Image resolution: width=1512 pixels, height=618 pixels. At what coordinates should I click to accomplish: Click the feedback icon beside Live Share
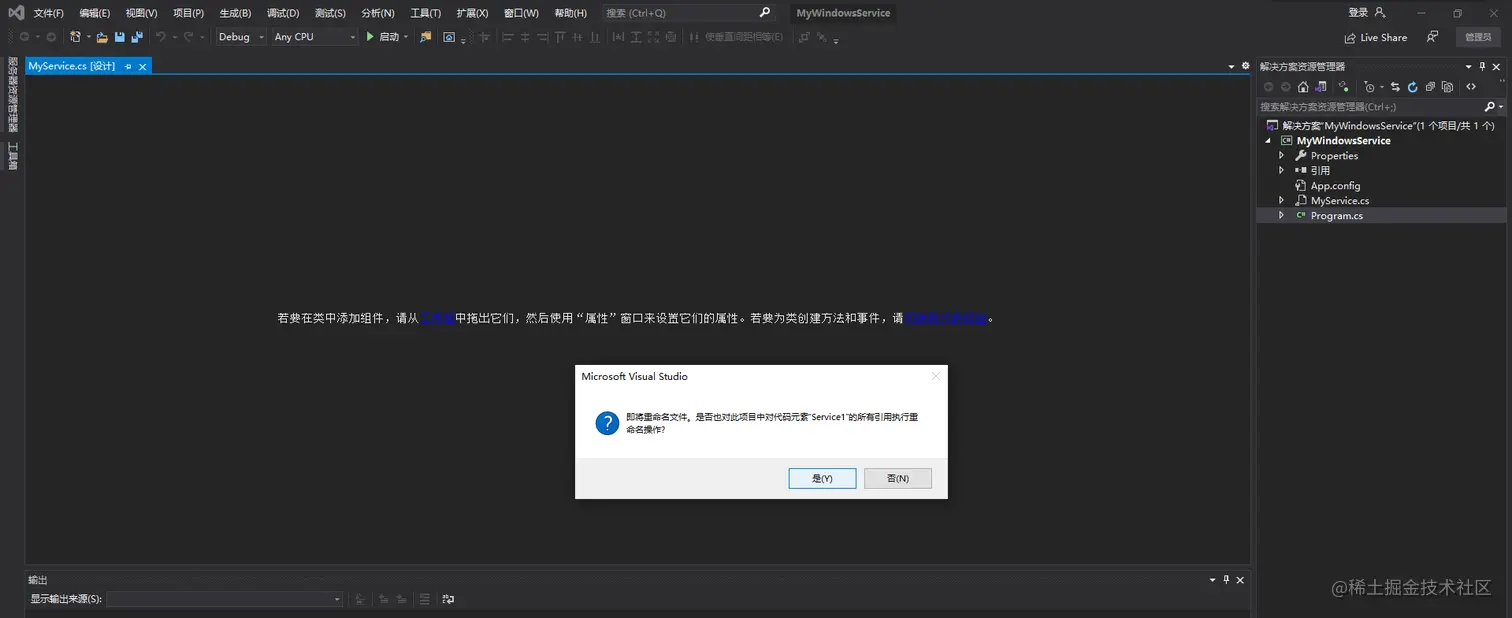click(x=1432, y=37)
